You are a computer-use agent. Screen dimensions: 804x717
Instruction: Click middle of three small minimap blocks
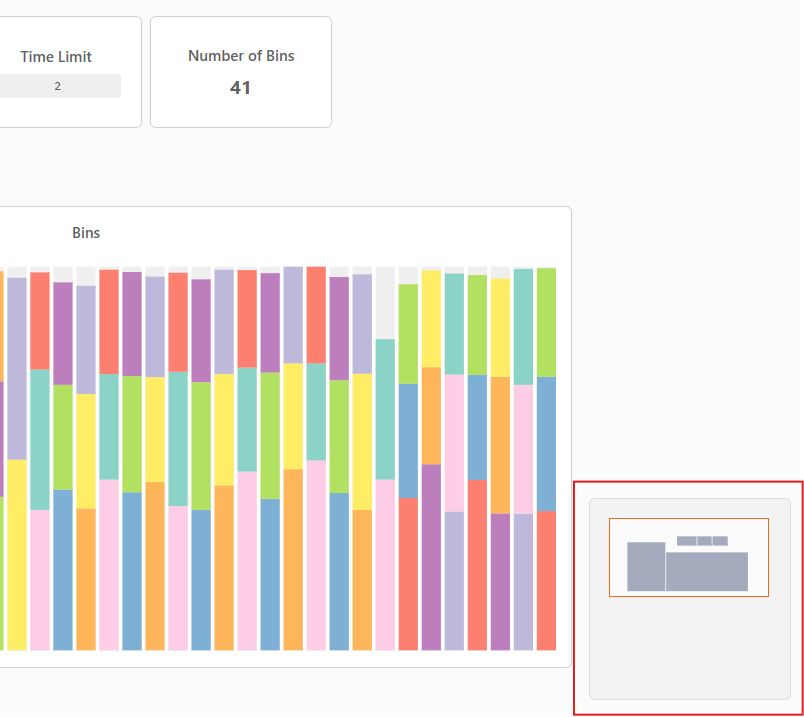(704, 541)
